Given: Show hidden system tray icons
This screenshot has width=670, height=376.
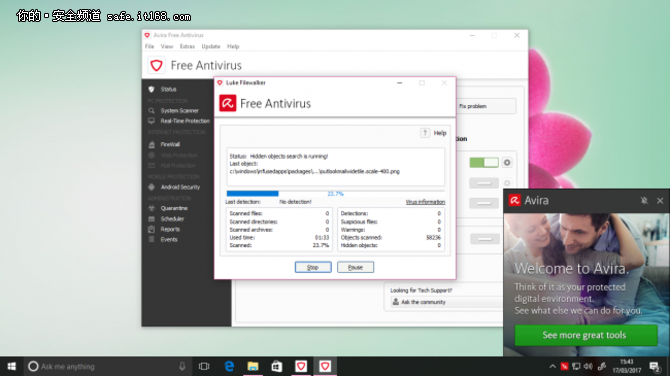Looking at the screenshot, I should click(552, 366).
